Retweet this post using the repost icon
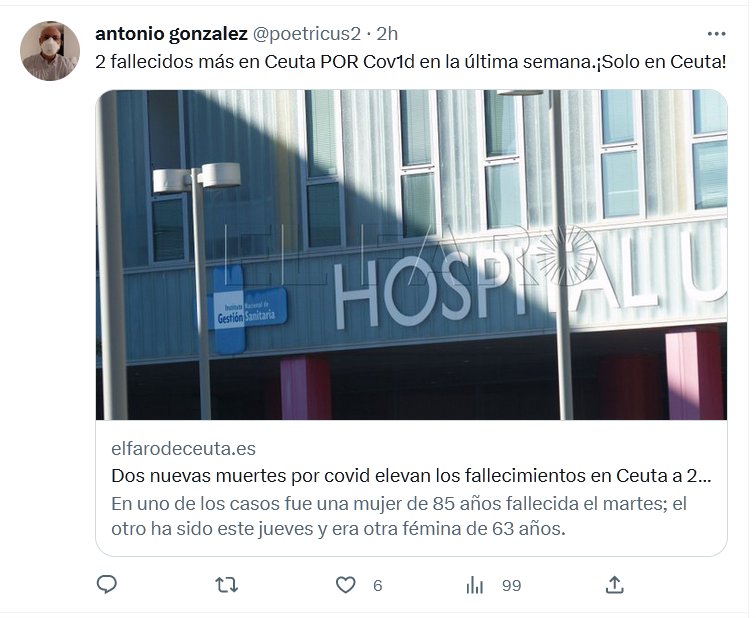Image resolution: width=756 pixels, height=618 pixels. pyautogui.click(x=226, y=585)
